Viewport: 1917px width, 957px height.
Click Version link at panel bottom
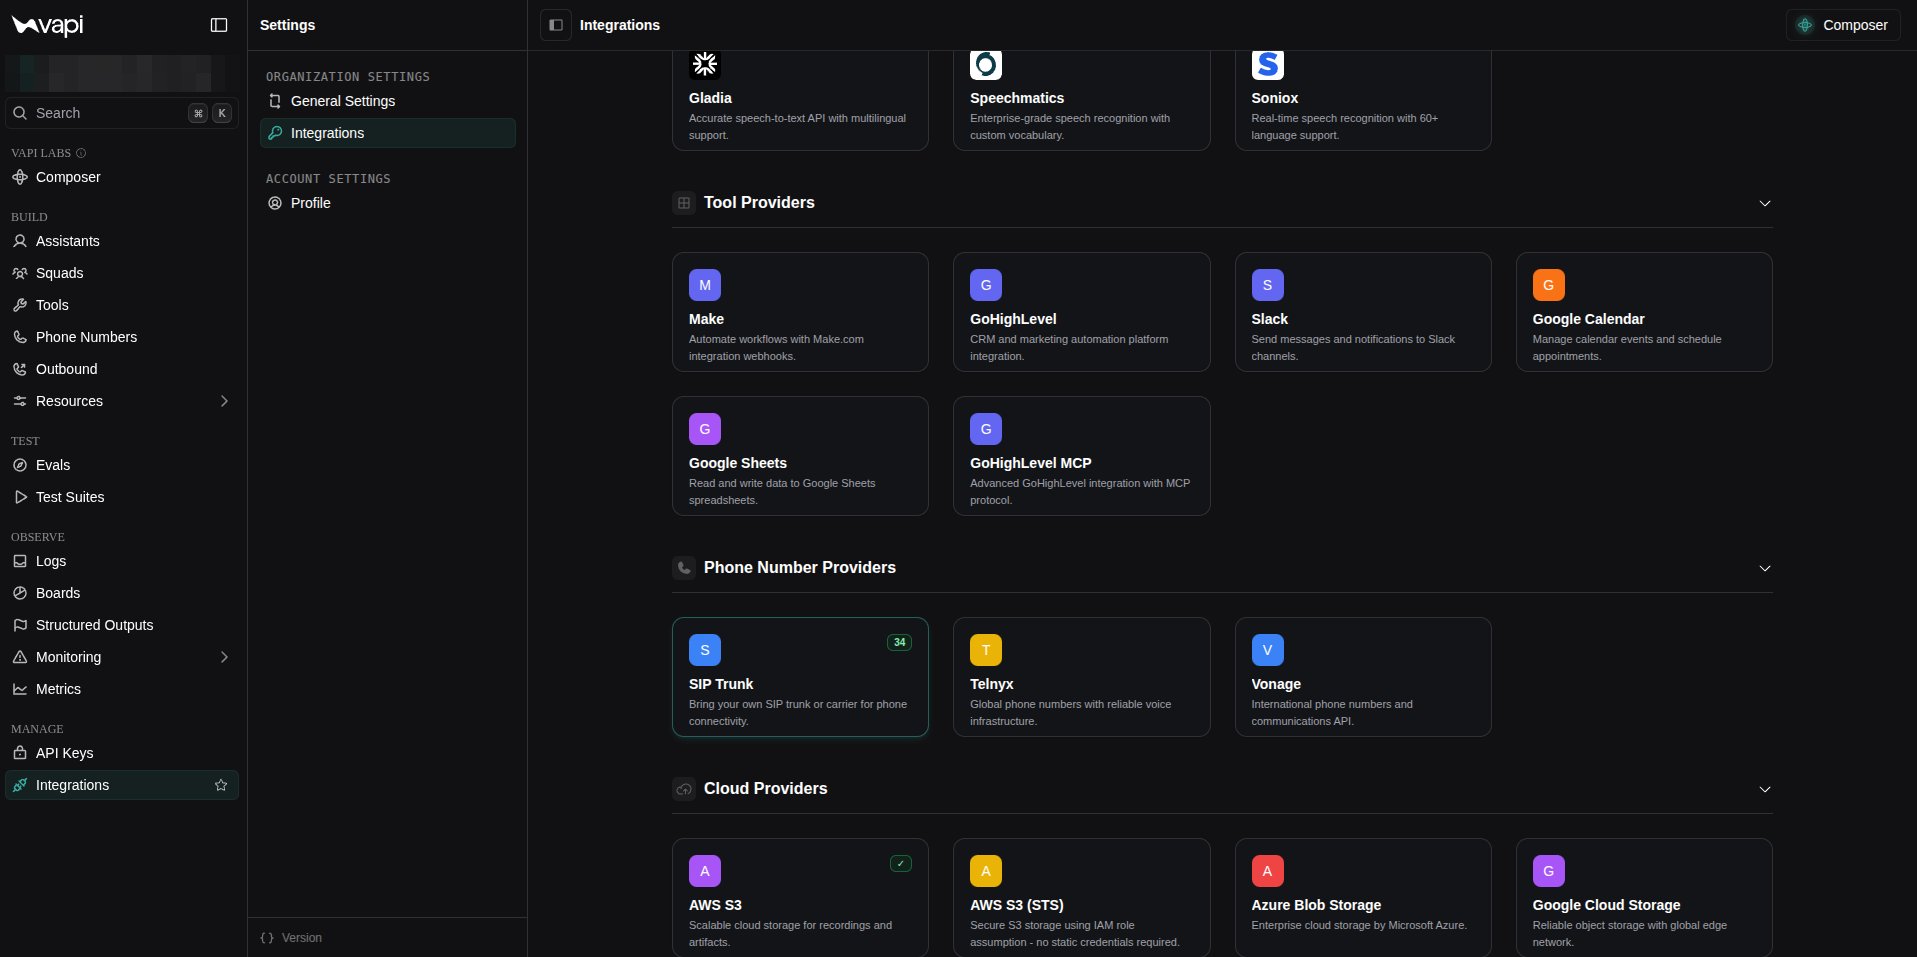coord(291,938)
